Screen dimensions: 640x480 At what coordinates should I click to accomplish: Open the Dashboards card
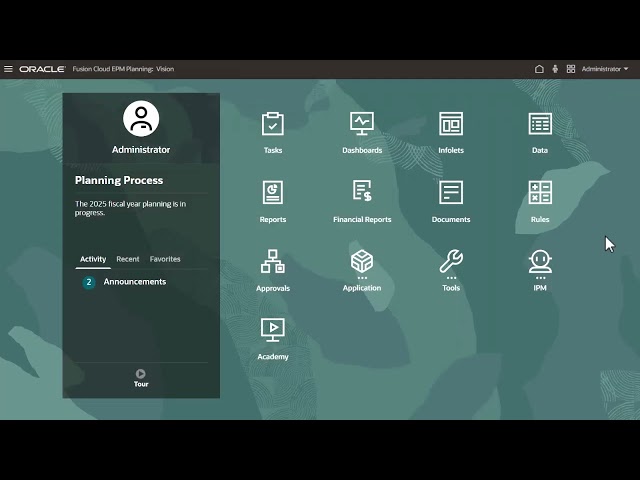pos(362,133)
